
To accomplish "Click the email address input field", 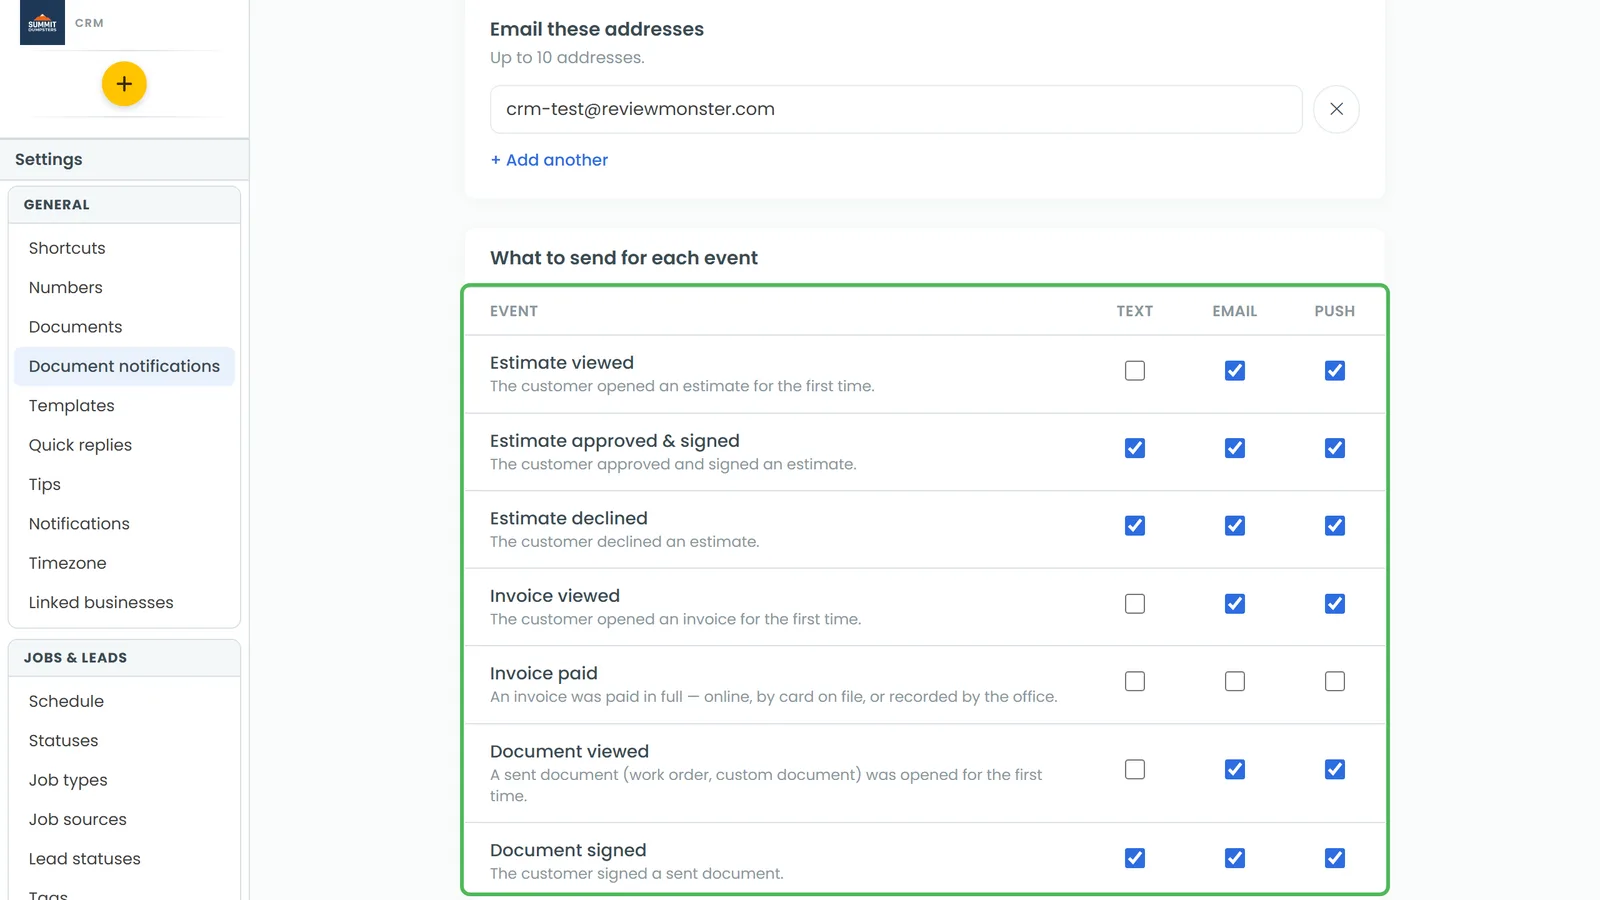I will pos(896,109).
